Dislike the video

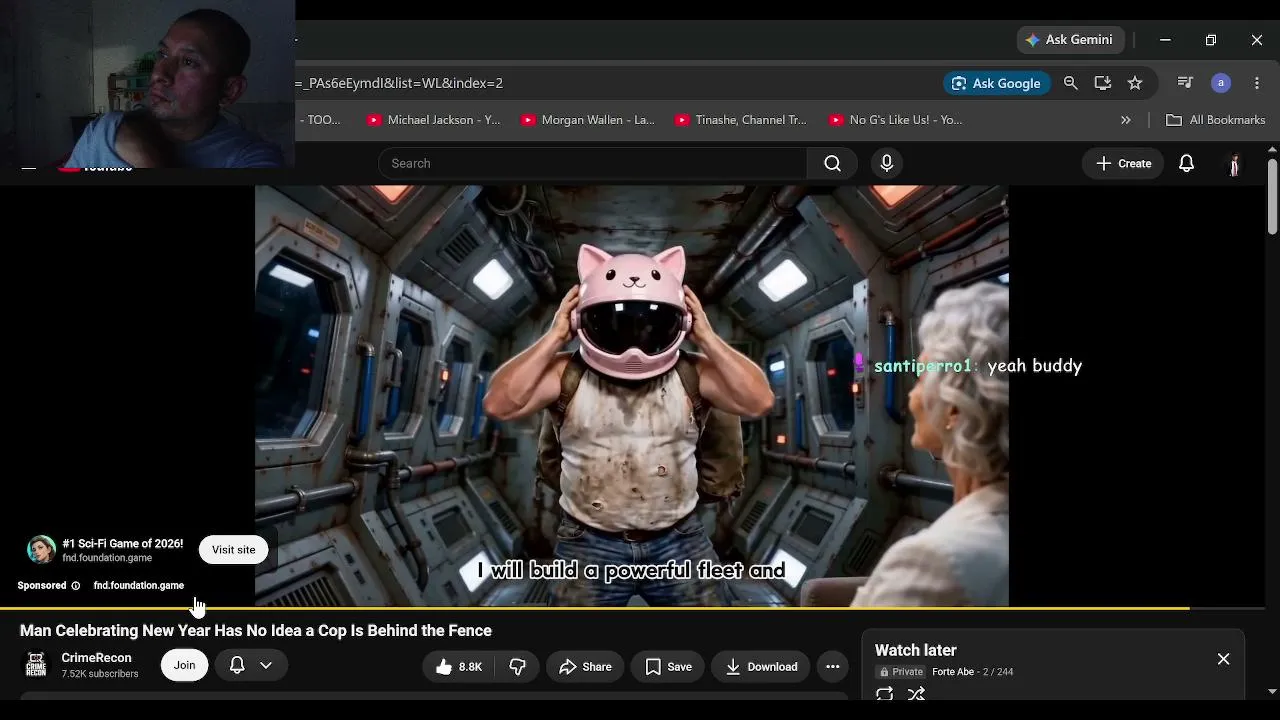click(x=517, y=667)
